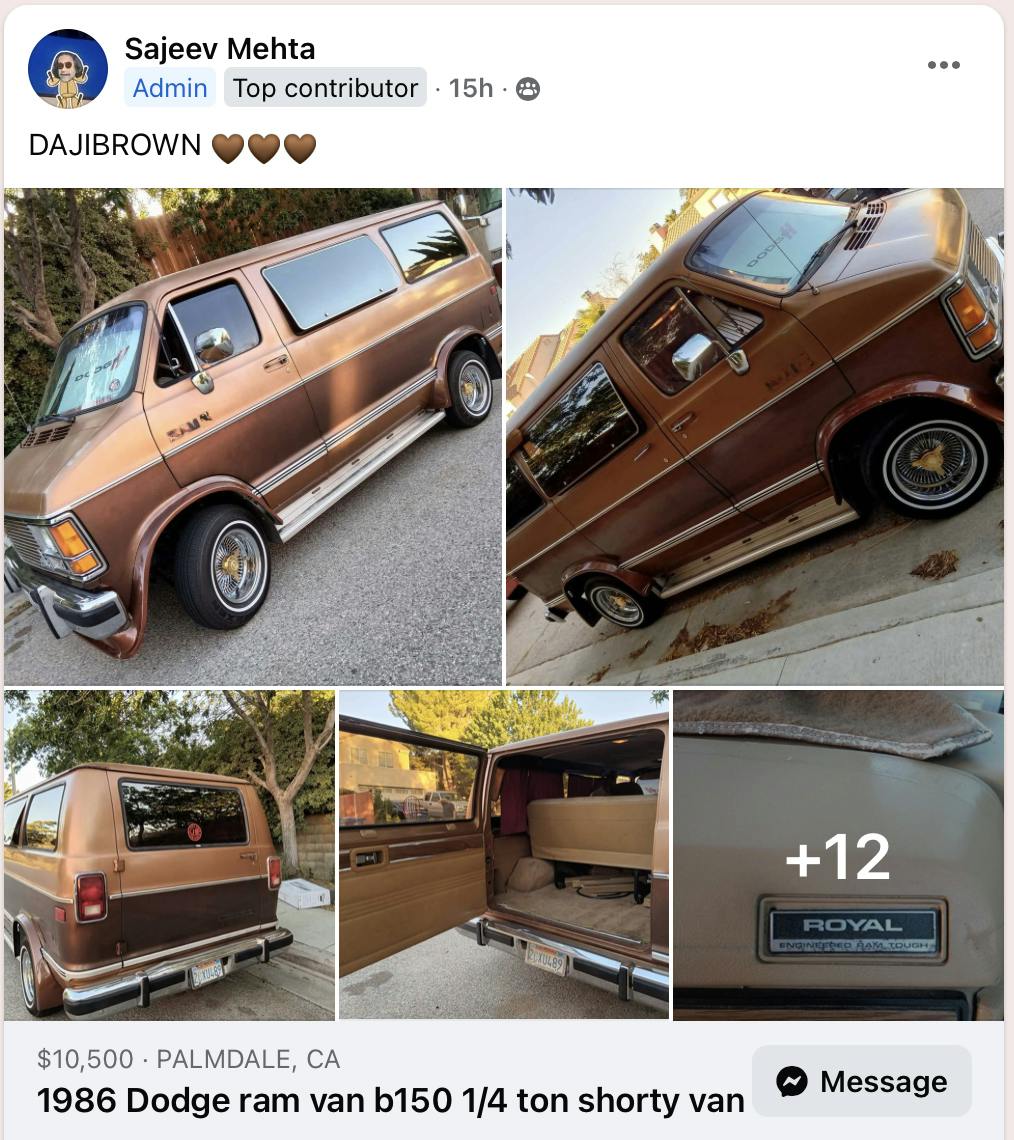This screenshot has height=1140, width=1014.
Task: Click the 15h post timestamp
Action: 470,88
